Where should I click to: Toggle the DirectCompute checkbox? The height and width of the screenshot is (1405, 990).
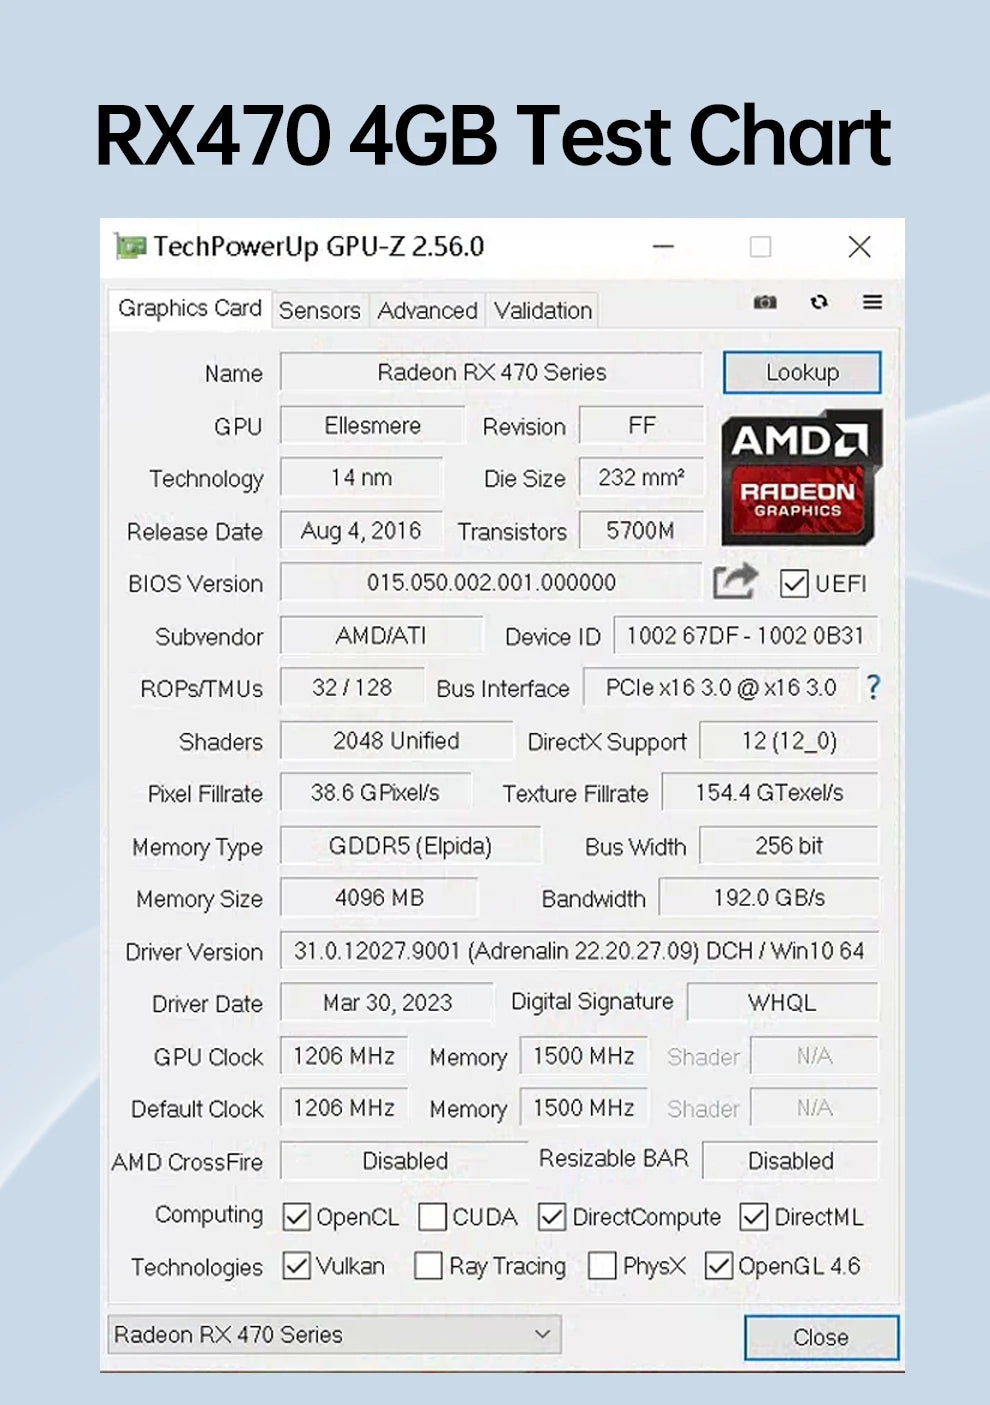(552, 1217)
